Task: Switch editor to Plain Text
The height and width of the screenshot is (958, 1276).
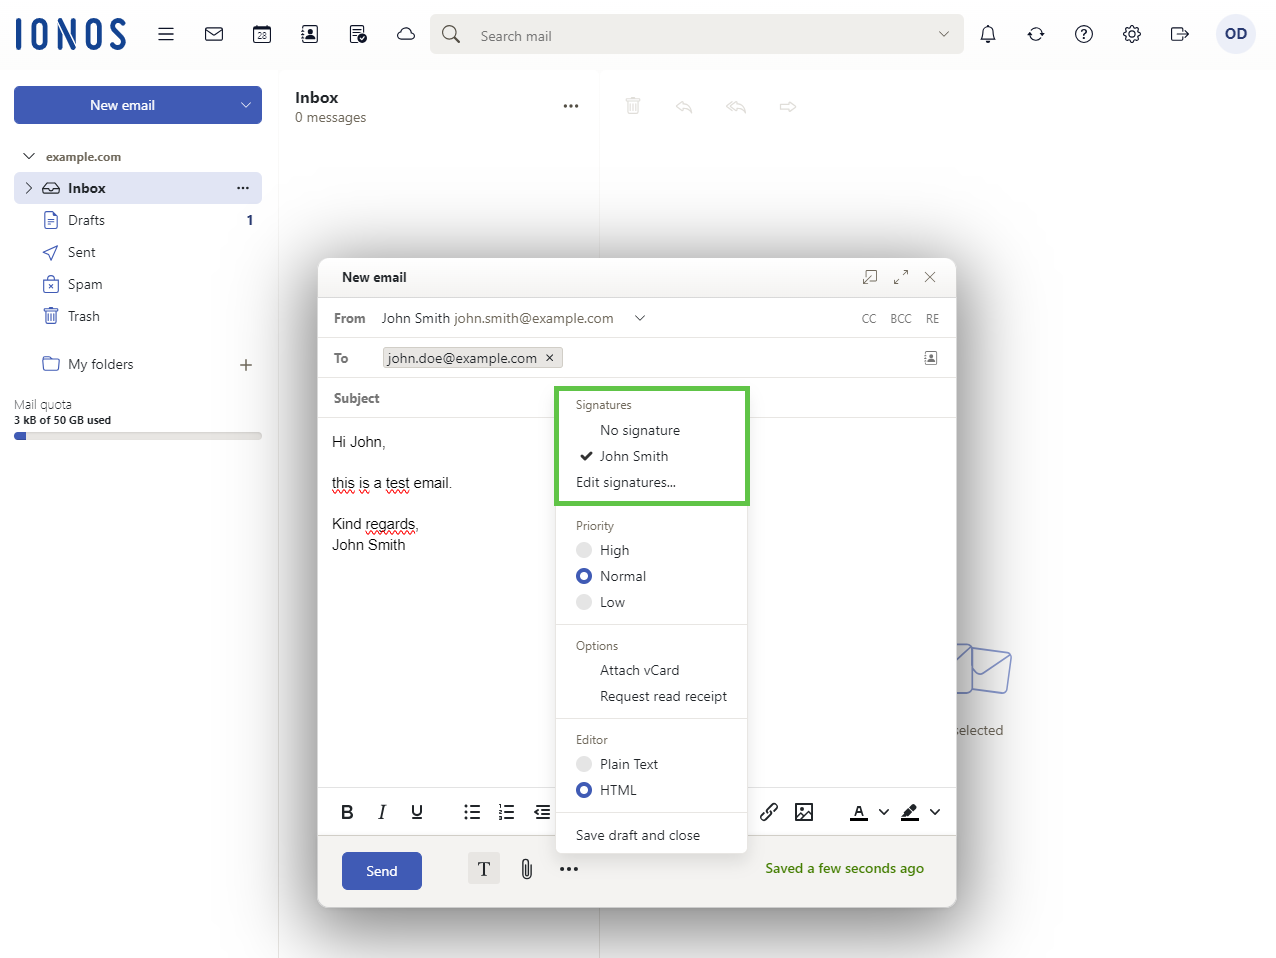Action: coord(585,764)
